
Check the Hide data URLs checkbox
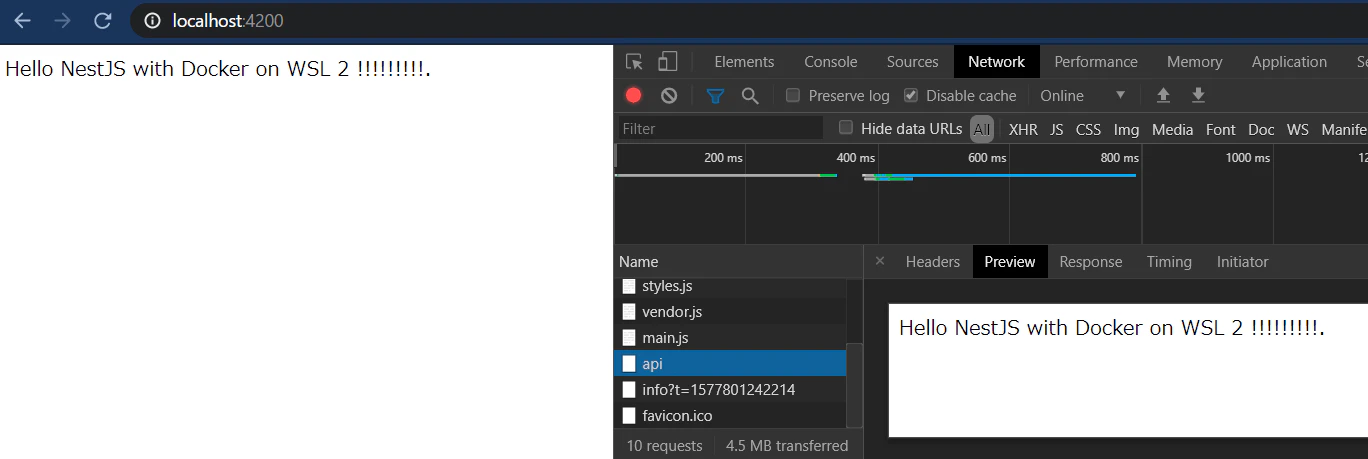click(x=846, y=127)
